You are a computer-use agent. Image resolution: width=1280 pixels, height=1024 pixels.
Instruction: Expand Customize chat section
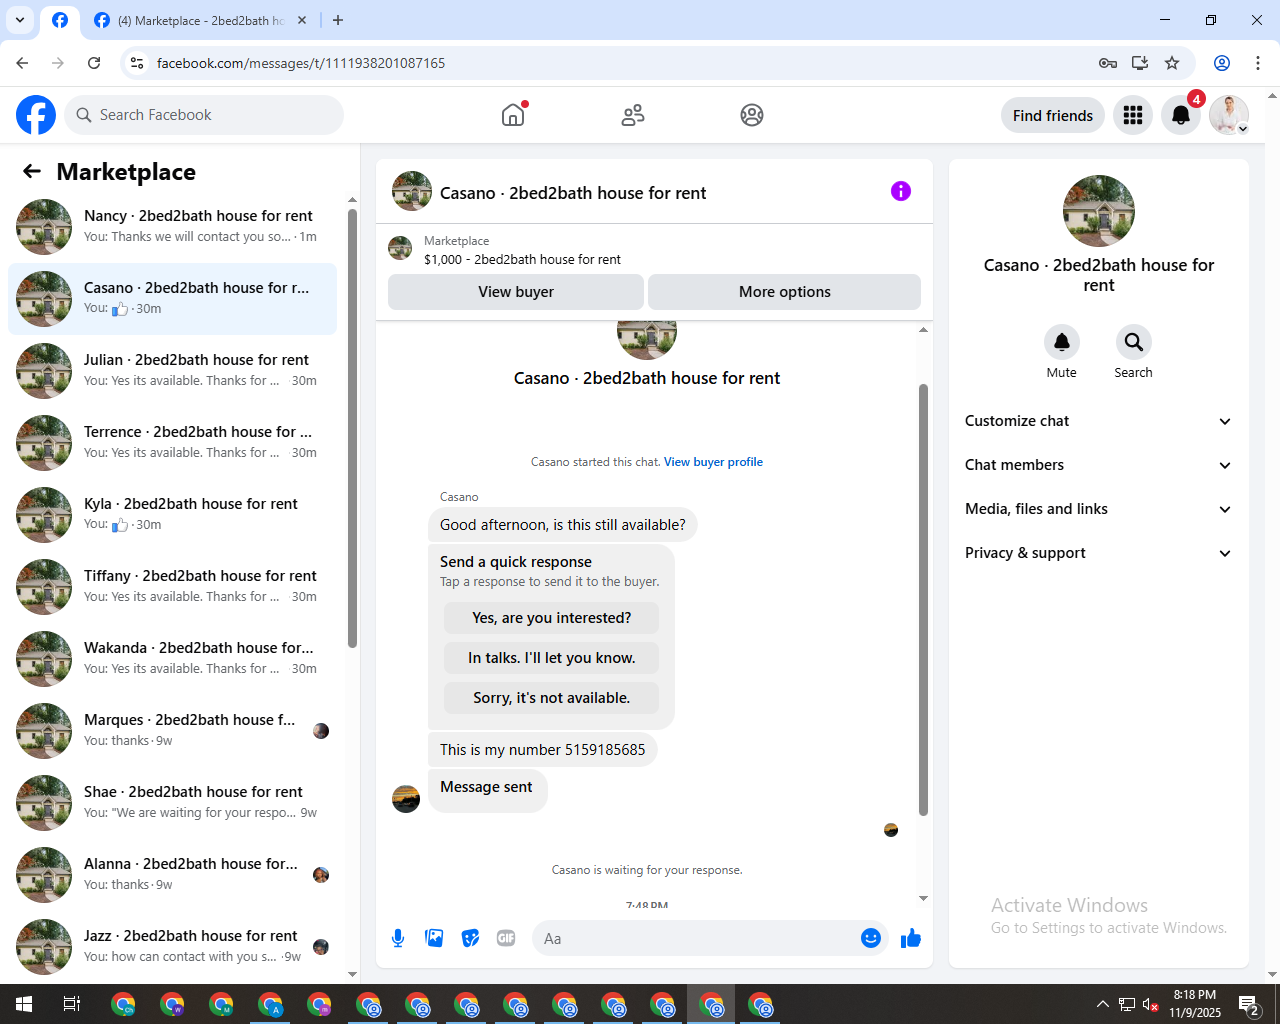point(1098,421)
